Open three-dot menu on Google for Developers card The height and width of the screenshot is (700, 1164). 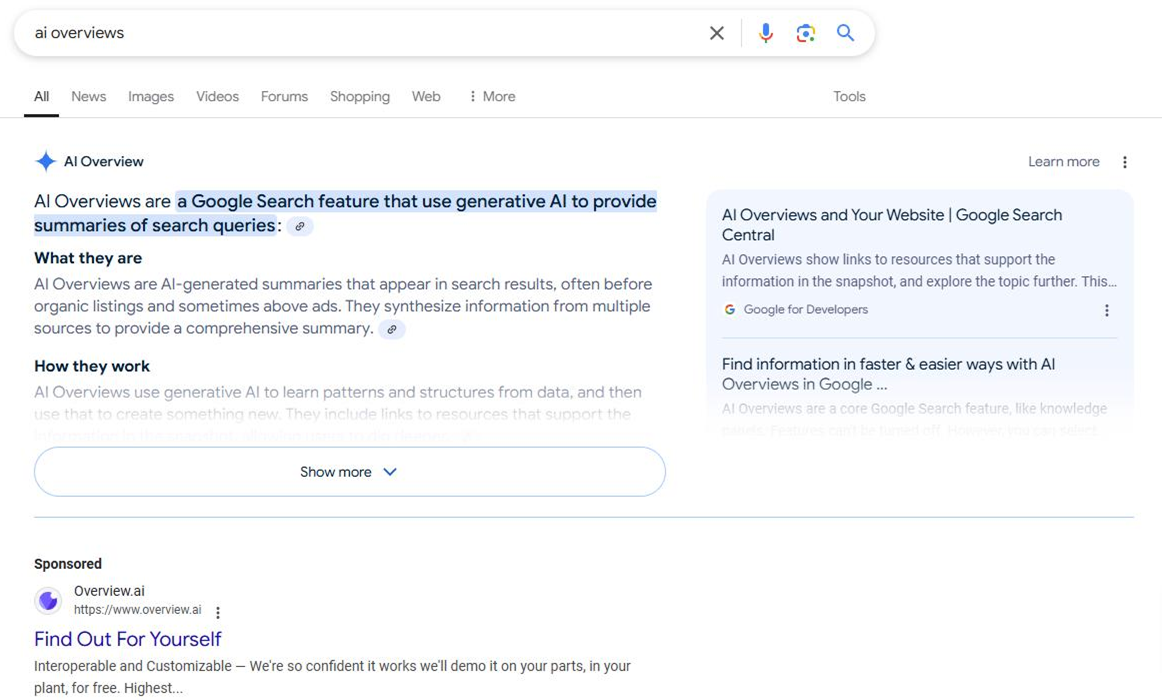[x=1106, y=310]
